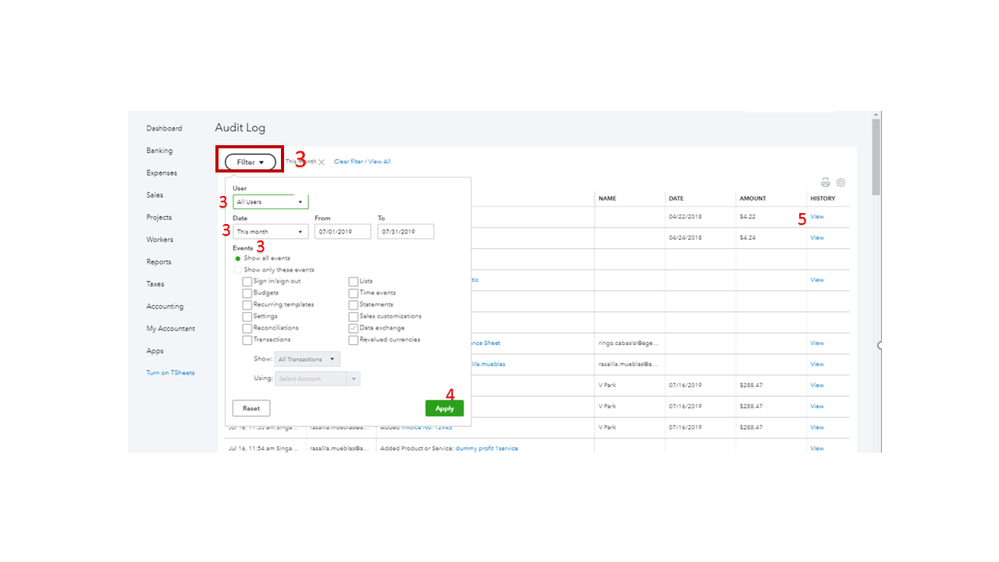Open Banking in the left navigation

(159, 151)
